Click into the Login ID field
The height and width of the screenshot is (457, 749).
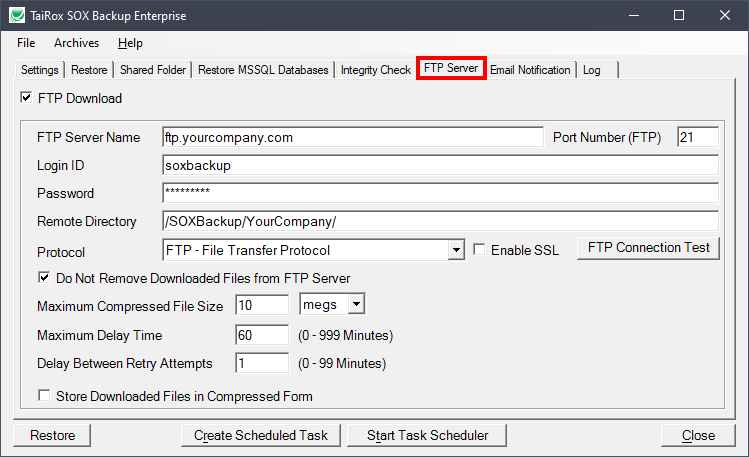point(440,165)
